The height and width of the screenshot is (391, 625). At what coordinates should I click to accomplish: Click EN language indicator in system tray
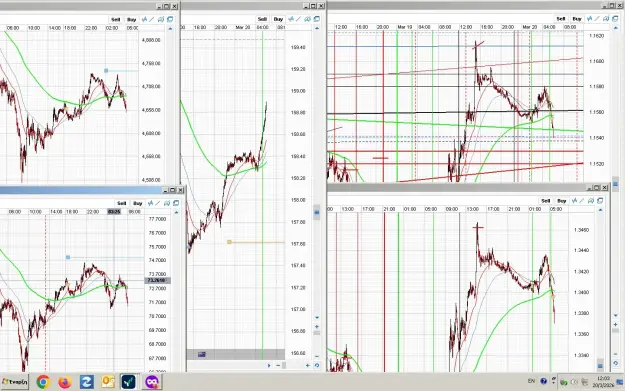click(x=531, y=381)
